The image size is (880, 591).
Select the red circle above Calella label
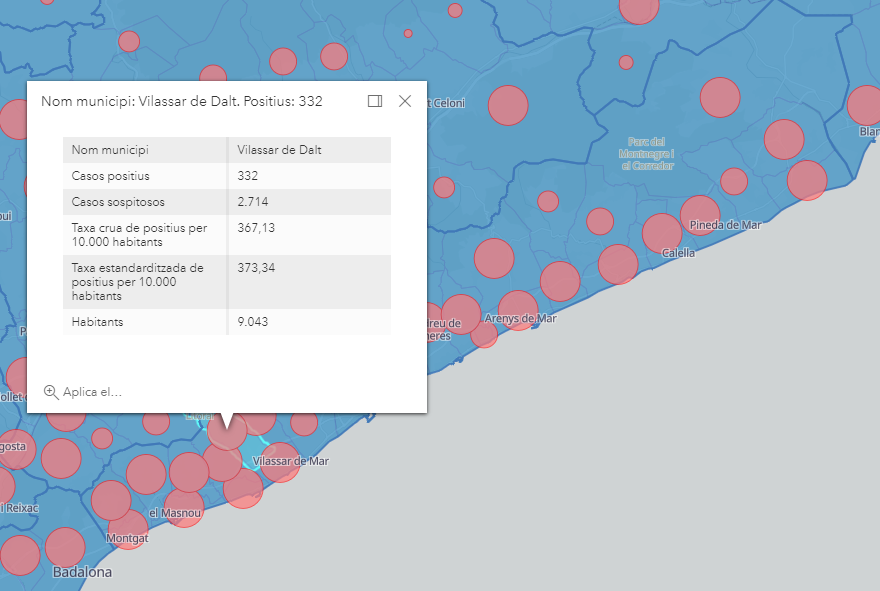tap(662, 233)
